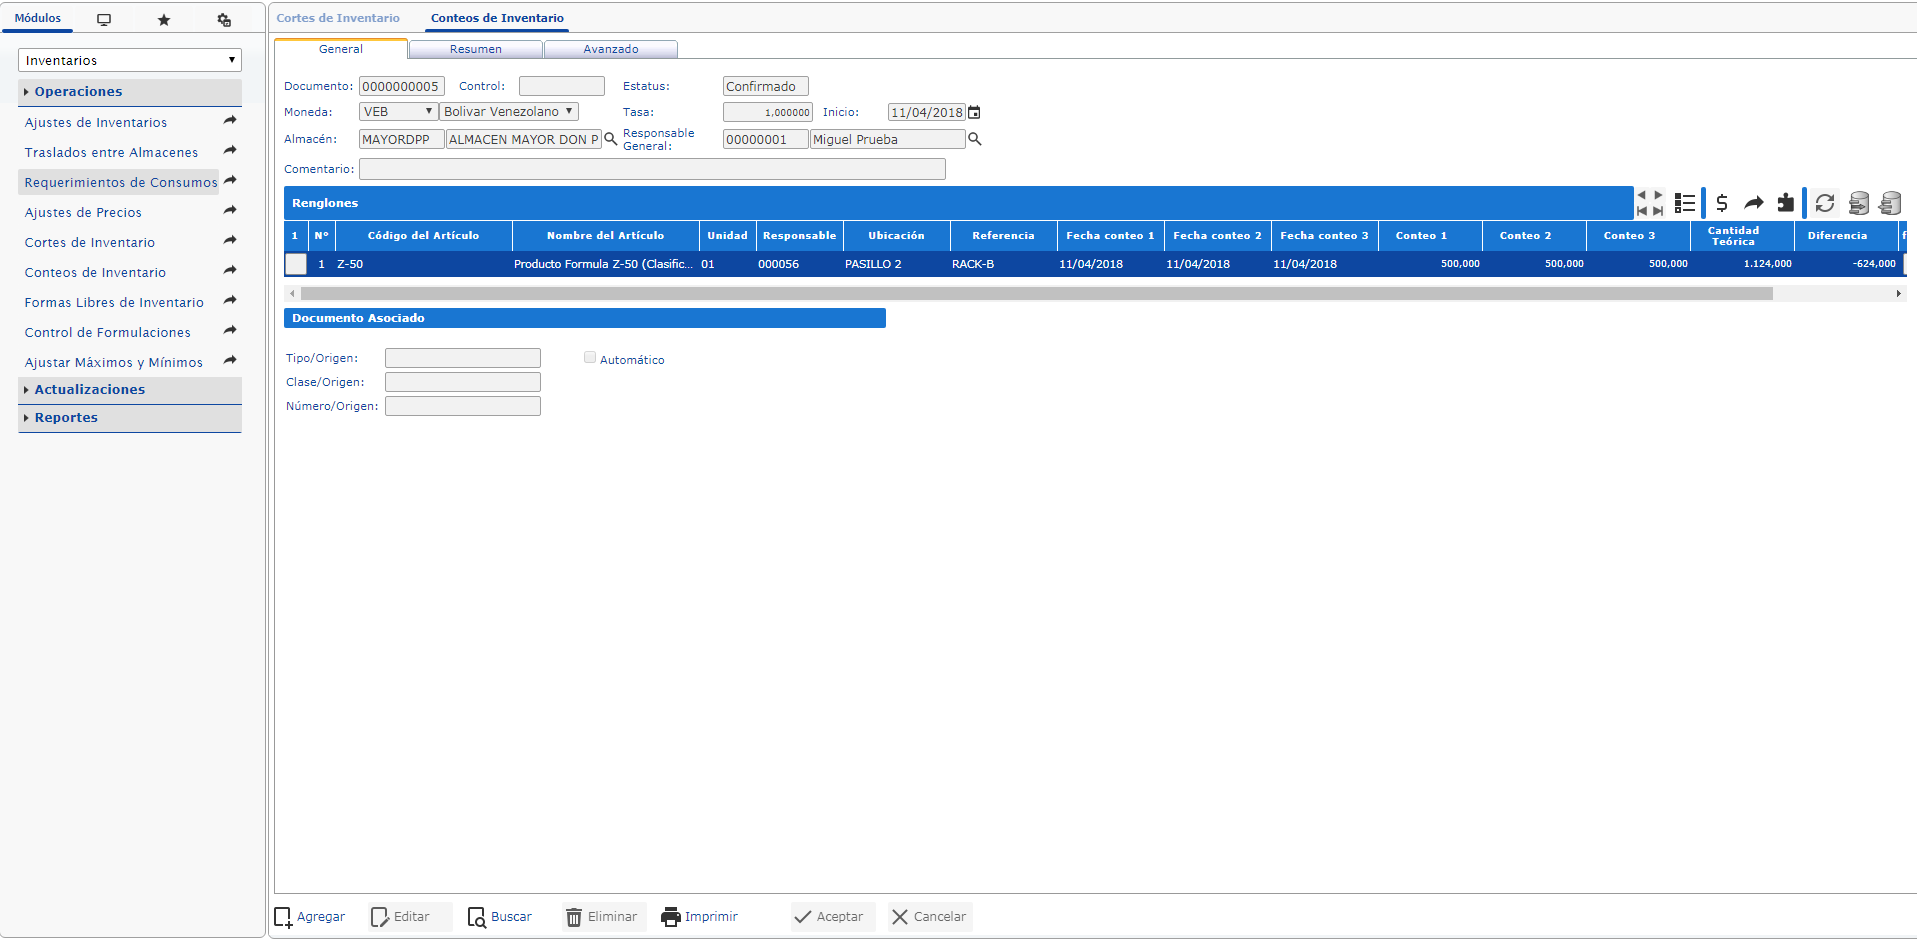Jump to last row in Renglones
This screenshot has width=1917, height=941.
[x=1658, y=211]
